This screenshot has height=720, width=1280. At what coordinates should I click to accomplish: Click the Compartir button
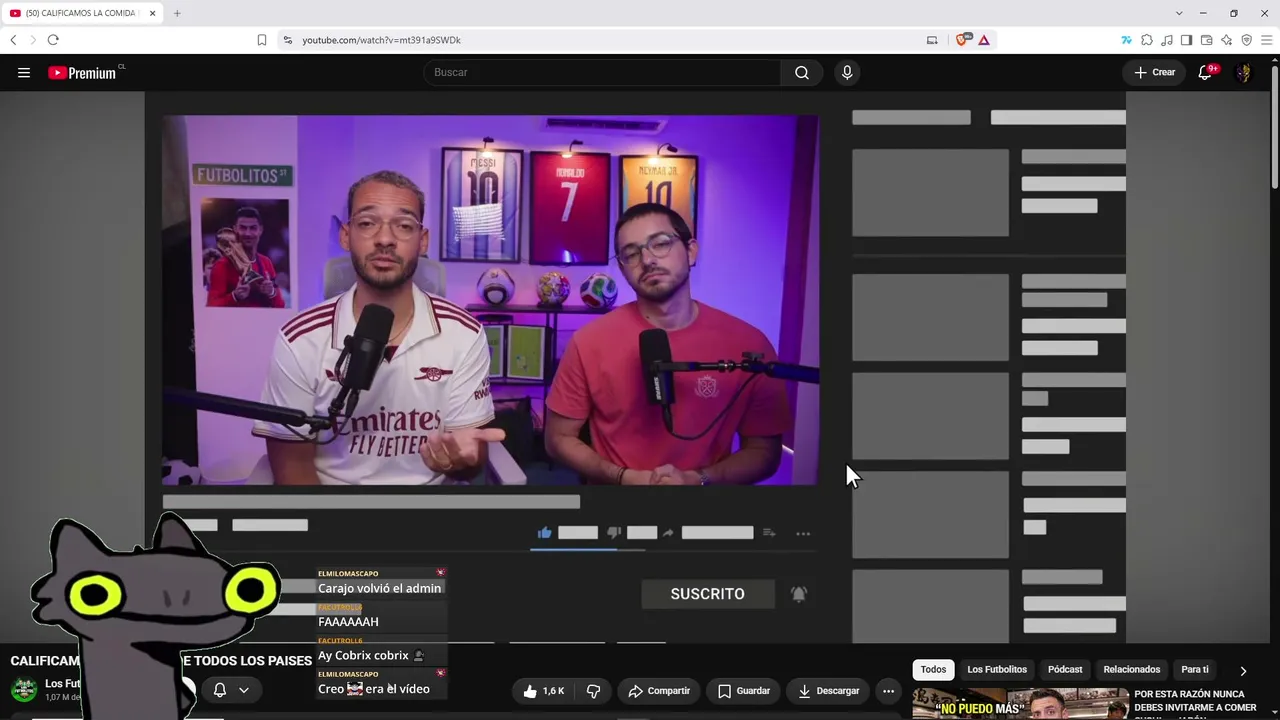659,690
